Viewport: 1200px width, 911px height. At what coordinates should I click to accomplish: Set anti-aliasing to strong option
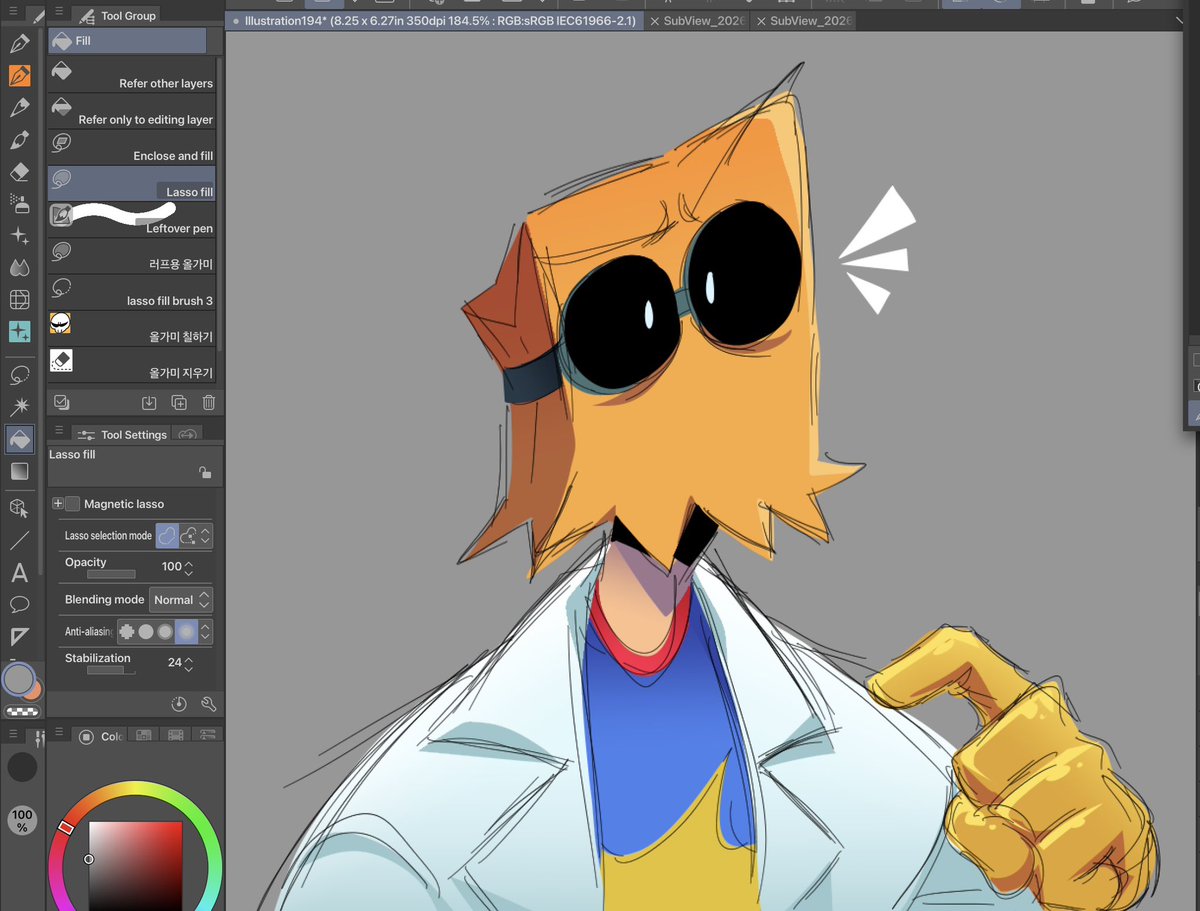[186, 632]
